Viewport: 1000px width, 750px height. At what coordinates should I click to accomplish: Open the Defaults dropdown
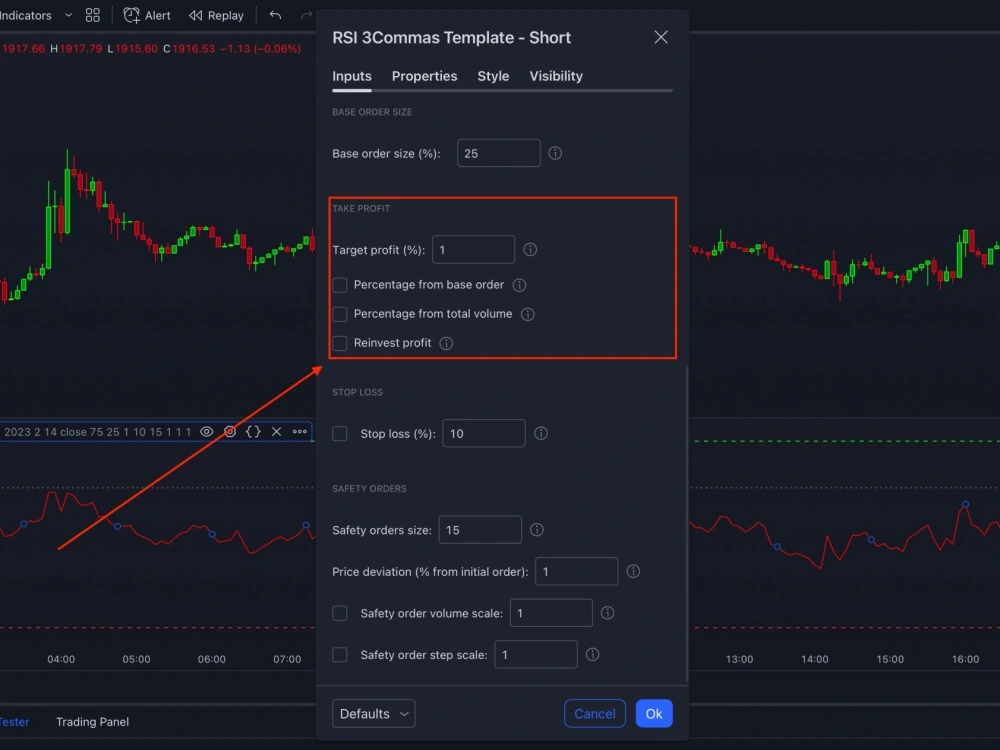pyautogui.click(x=374, y=714)
